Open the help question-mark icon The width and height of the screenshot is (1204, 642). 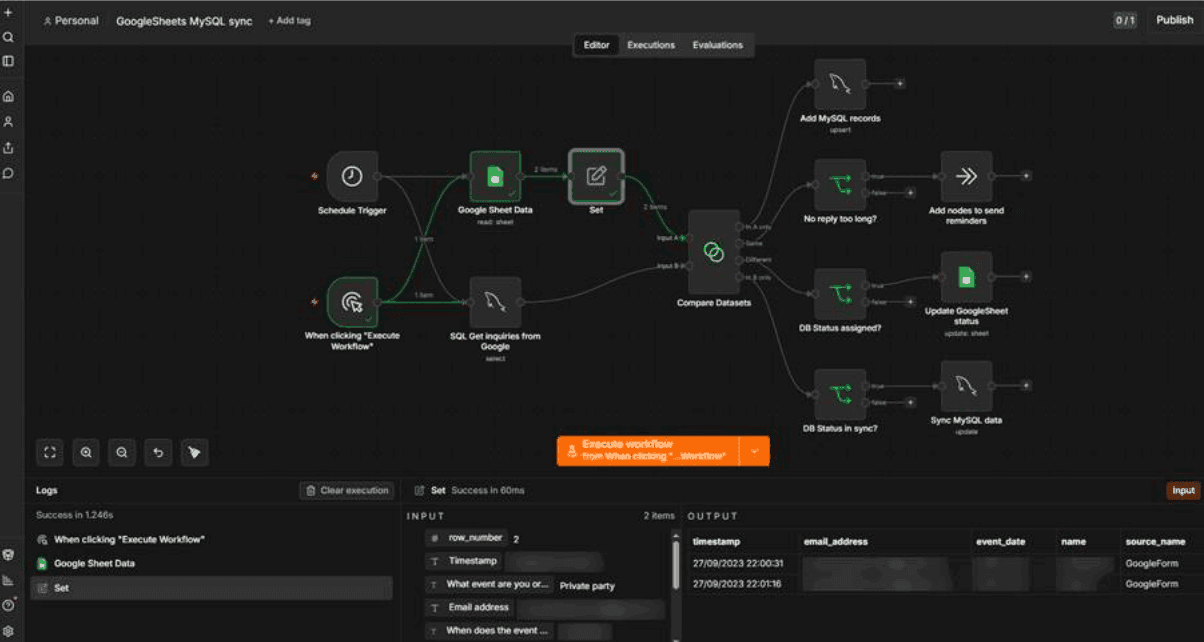pos(8,605)
